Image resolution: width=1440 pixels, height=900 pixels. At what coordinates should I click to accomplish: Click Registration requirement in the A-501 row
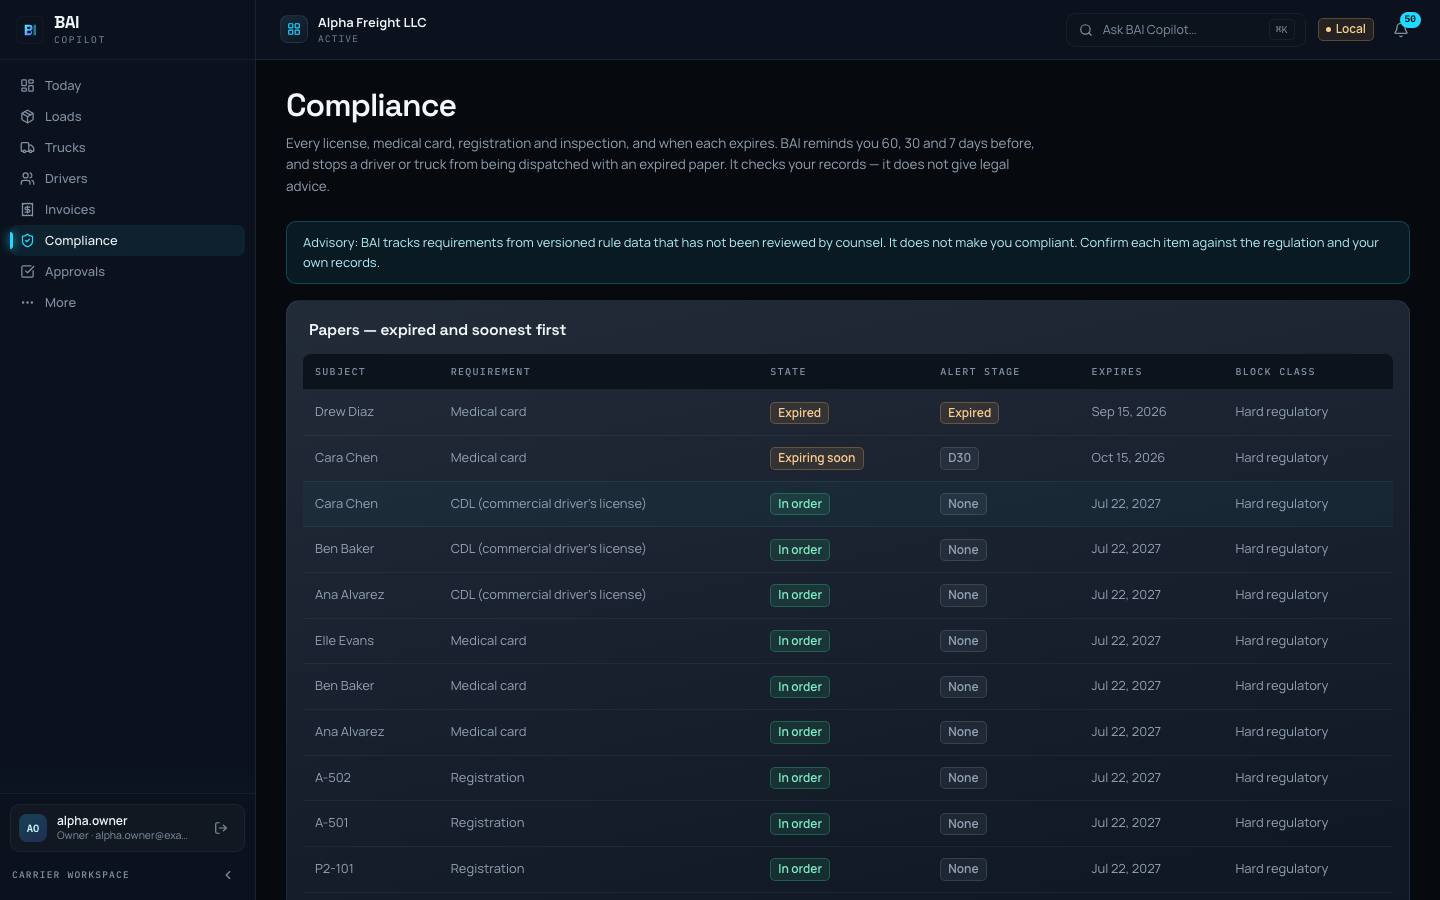coord(487,823)
